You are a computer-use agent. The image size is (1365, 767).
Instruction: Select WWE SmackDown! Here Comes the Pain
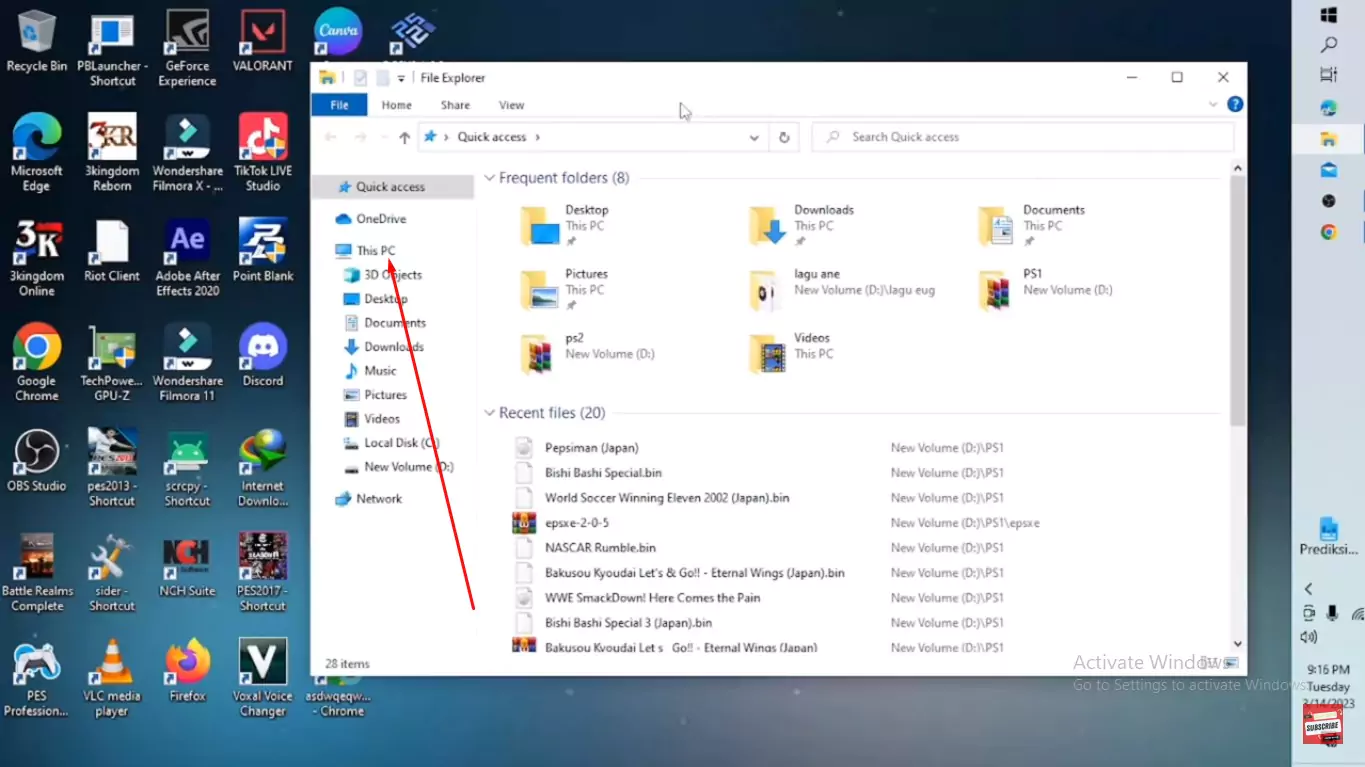[x=652, y=598]
